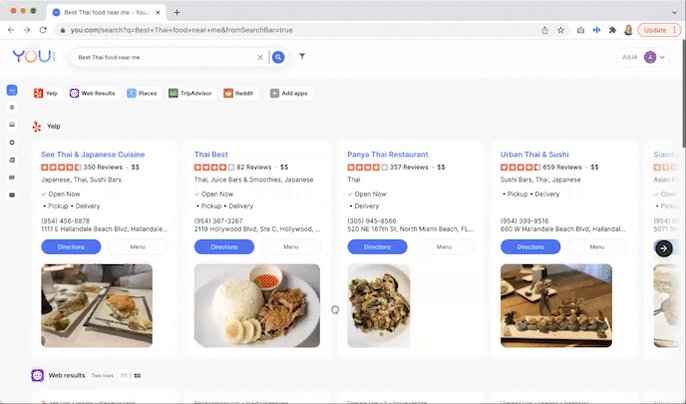Click the purple user avatar icon

(650, 57)
